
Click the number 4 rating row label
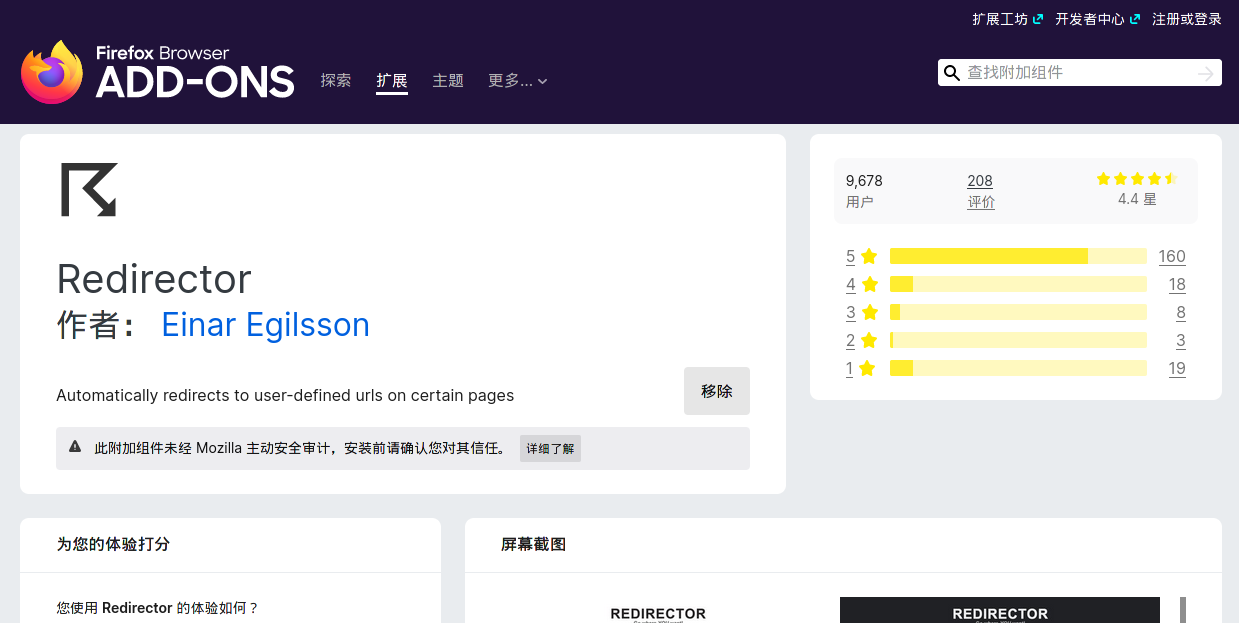851,284
